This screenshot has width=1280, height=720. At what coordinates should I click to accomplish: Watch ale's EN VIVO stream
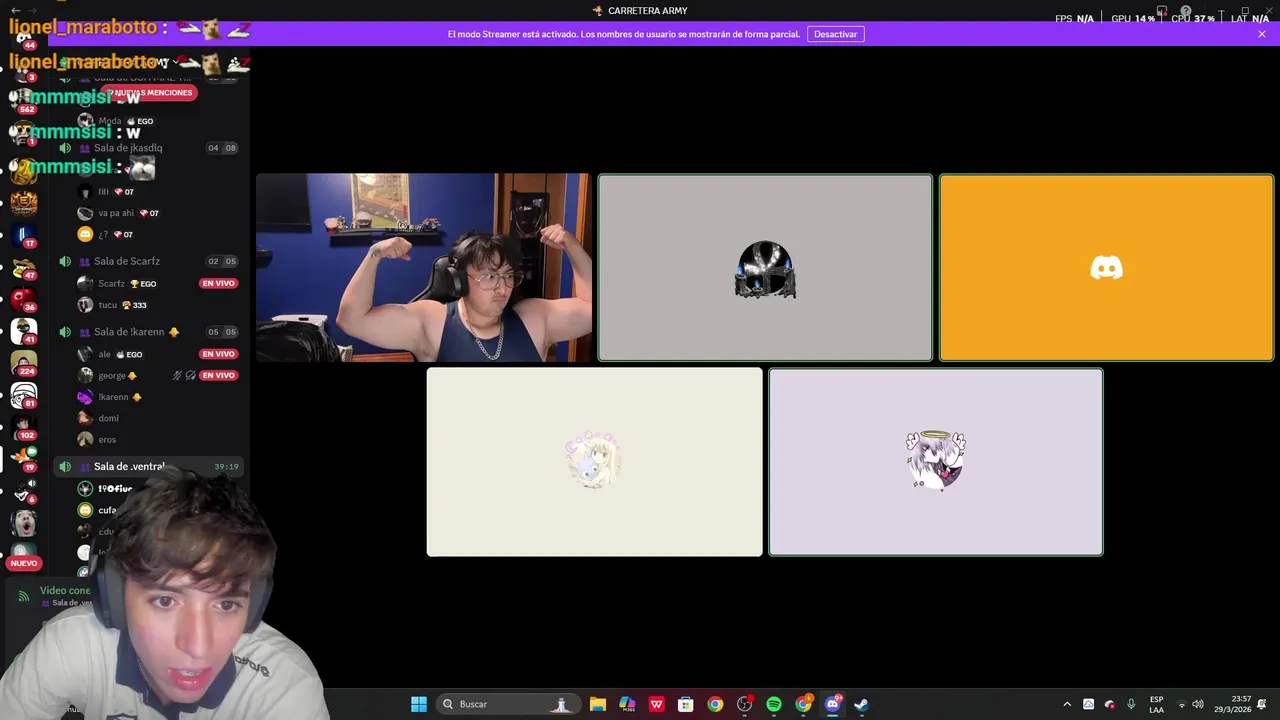click(218, 354)
